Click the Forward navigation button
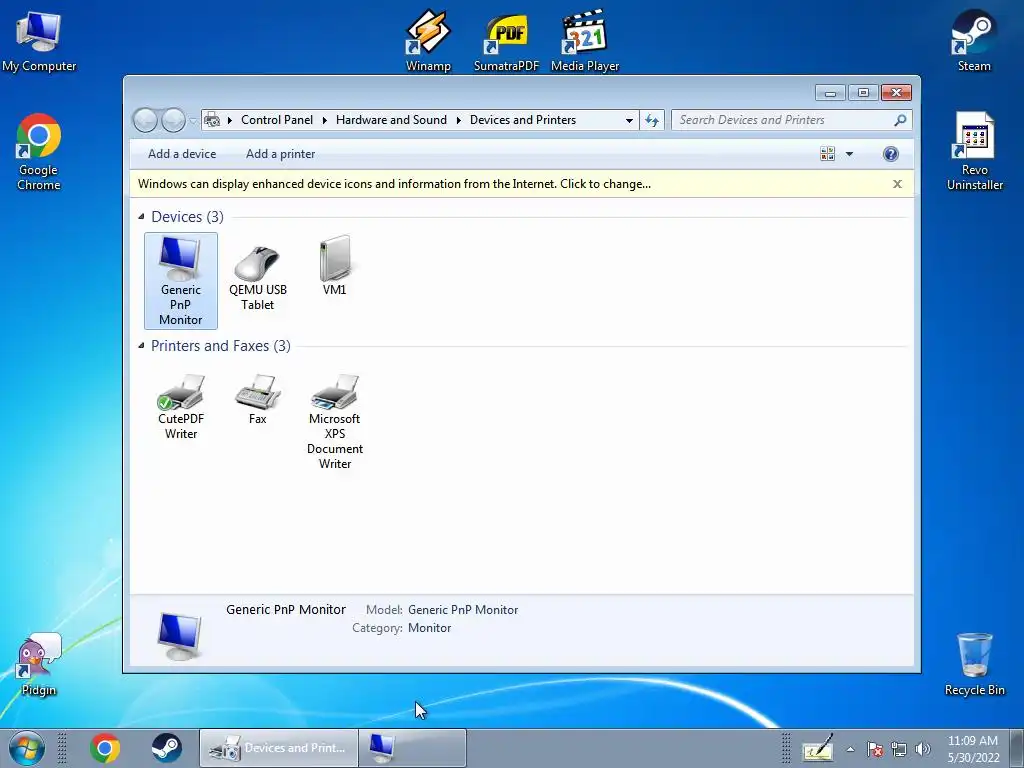Image resolution: width=1024 pixels, height=768 pixels. click(x=173, y=120)
